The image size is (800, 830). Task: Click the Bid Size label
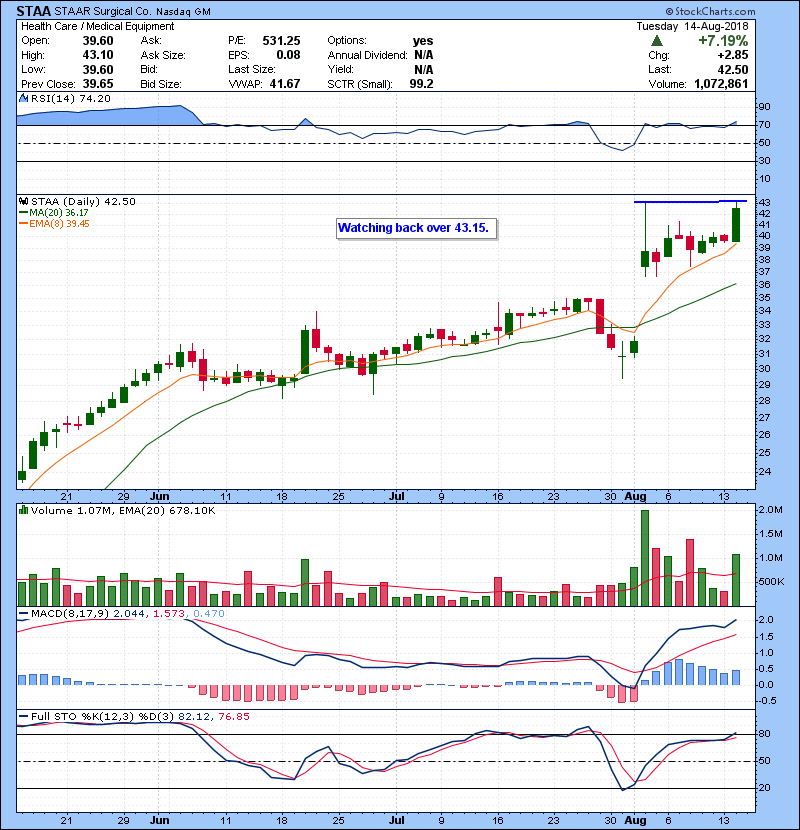tap(161, 84)
